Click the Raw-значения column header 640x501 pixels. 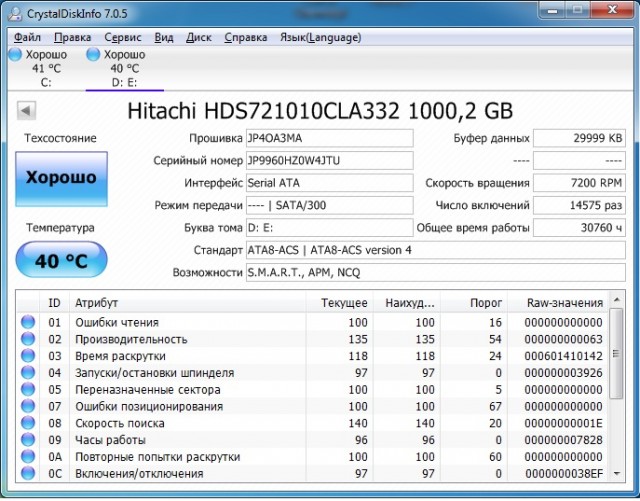coord(558,303)
